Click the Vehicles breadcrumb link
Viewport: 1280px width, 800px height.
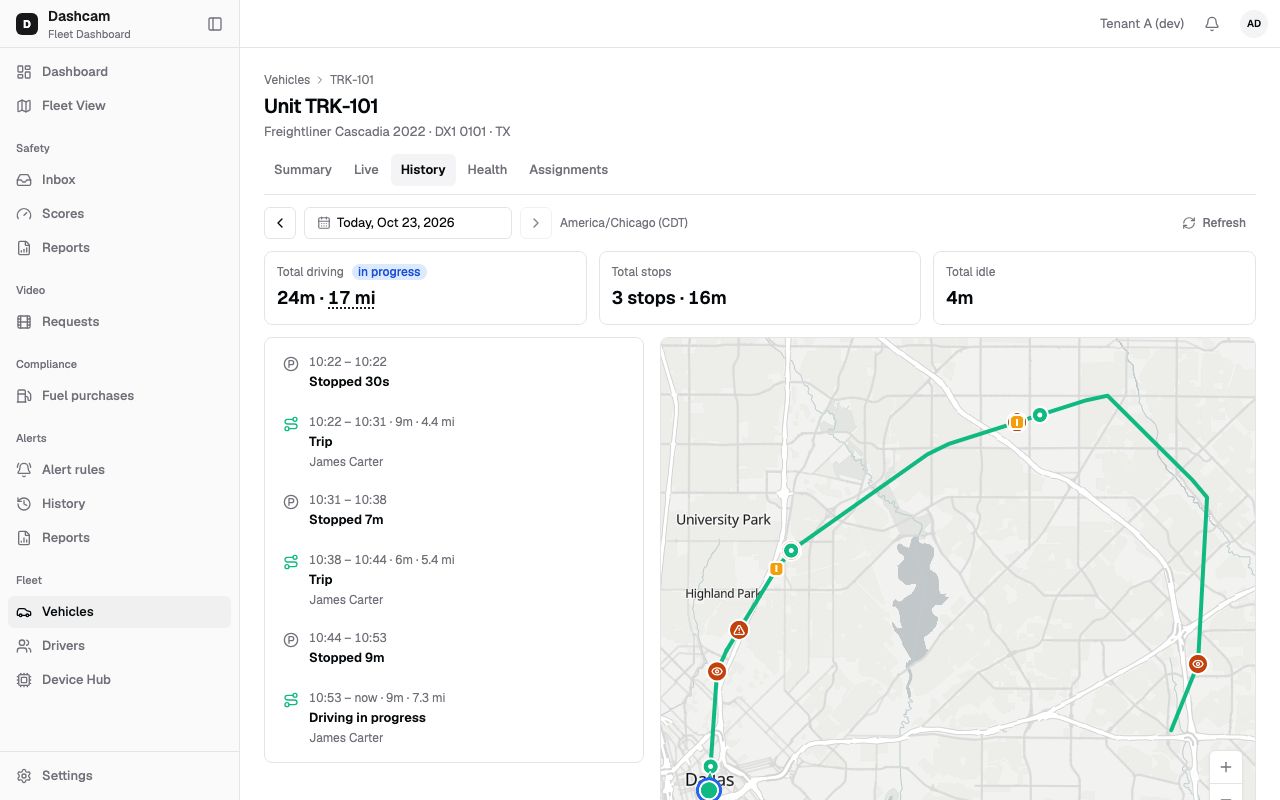tap(287, 80)
